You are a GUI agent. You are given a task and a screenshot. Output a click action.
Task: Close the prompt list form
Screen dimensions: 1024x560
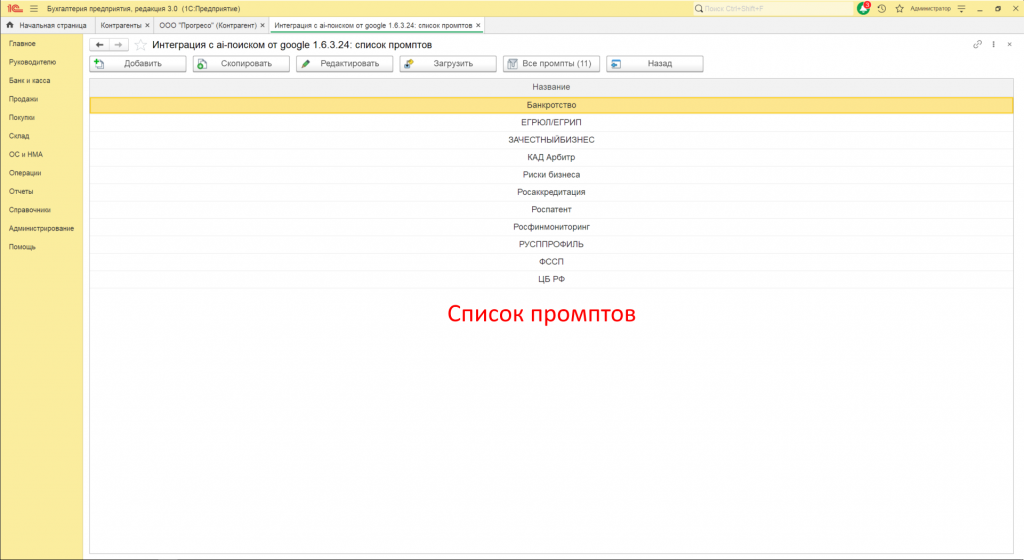(x=1010, y=44)
